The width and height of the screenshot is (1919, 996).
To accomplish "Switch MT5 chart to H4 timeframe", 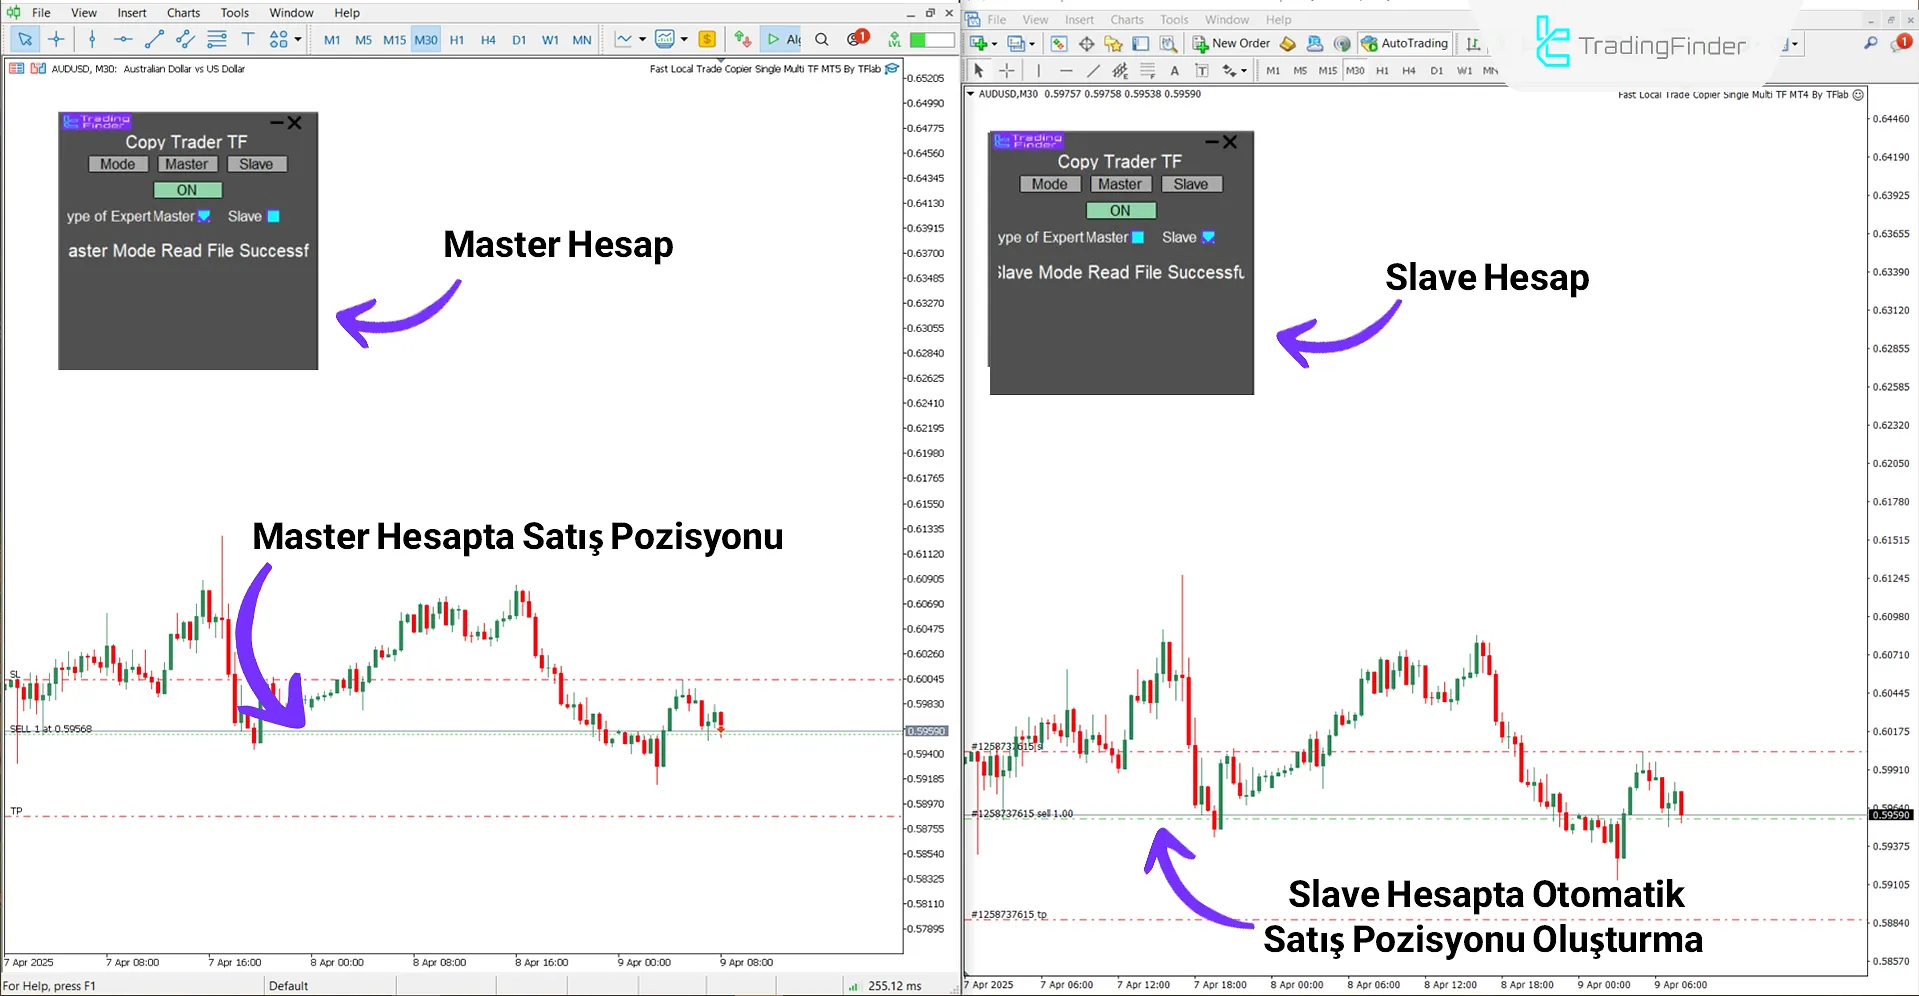I will (x=488, y=40).
